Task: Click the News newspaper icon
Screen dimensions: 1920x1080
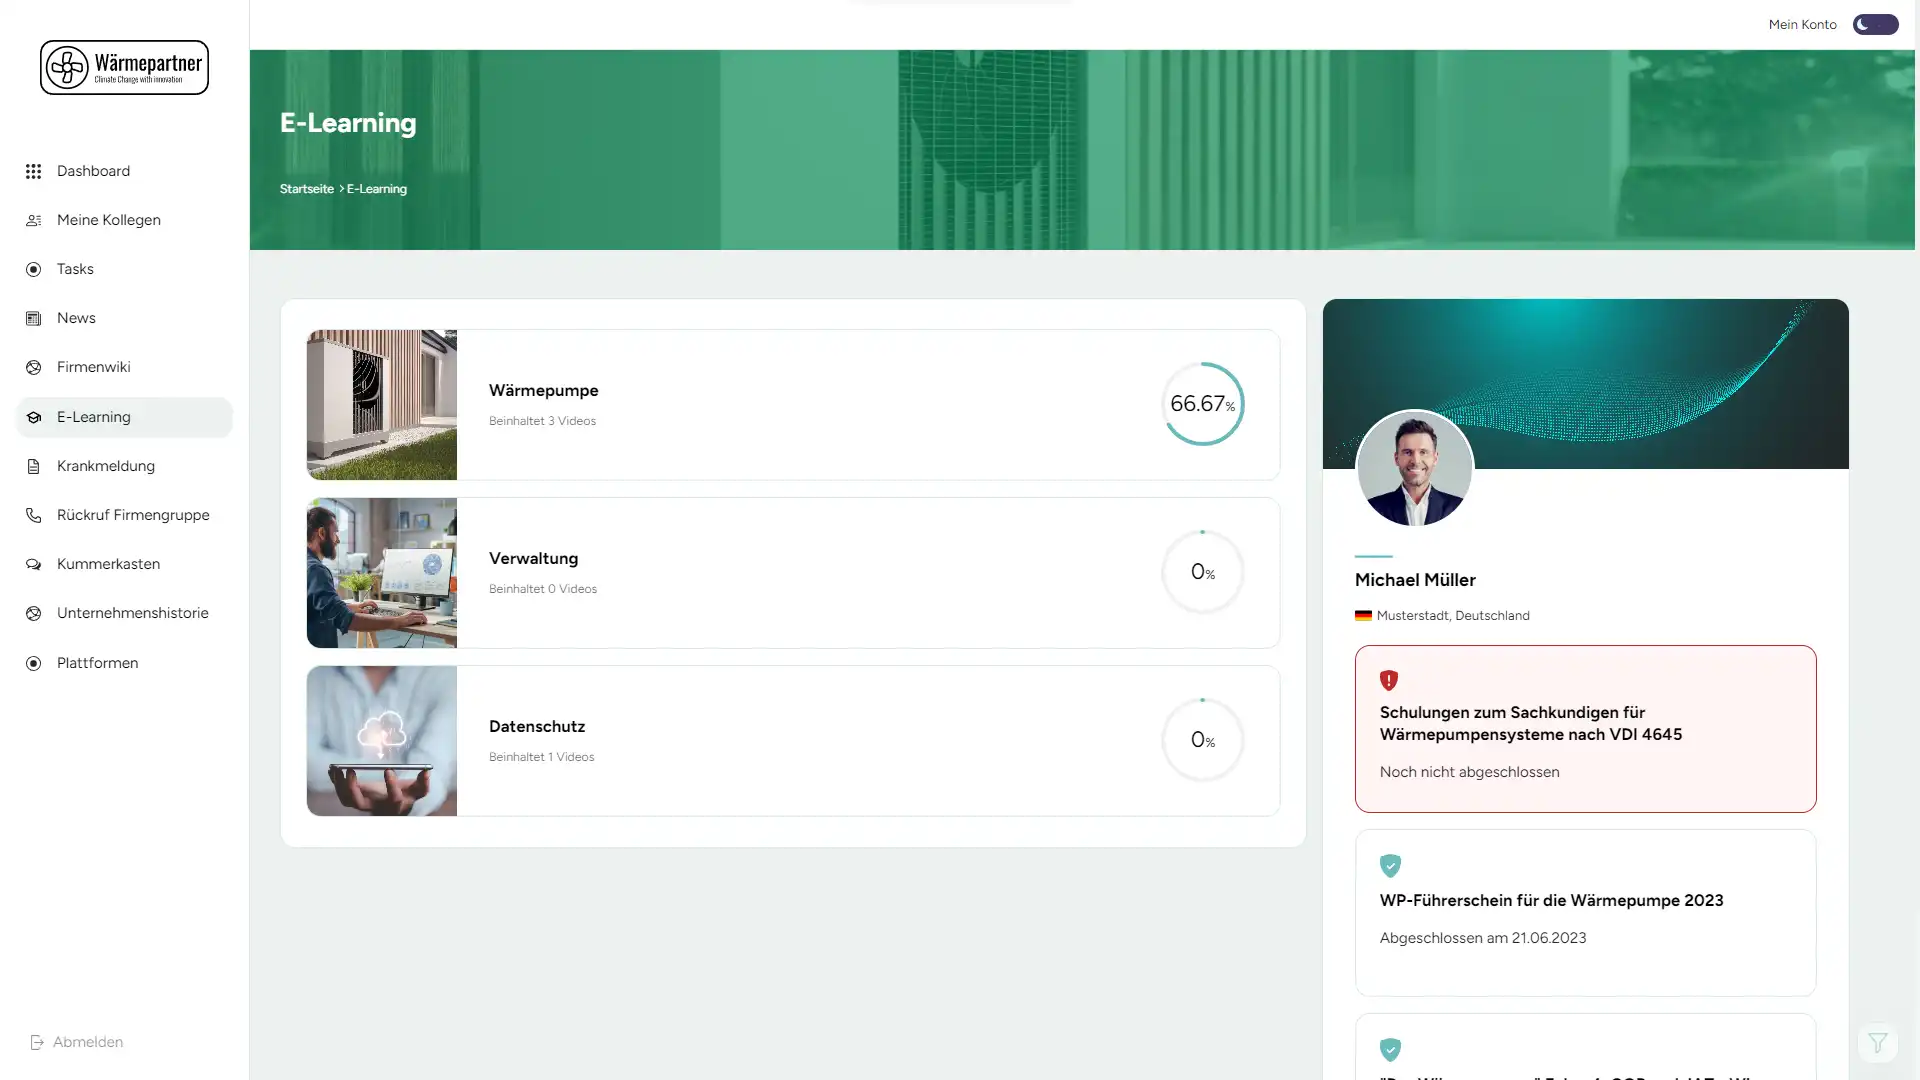Action: click(33, 318)
